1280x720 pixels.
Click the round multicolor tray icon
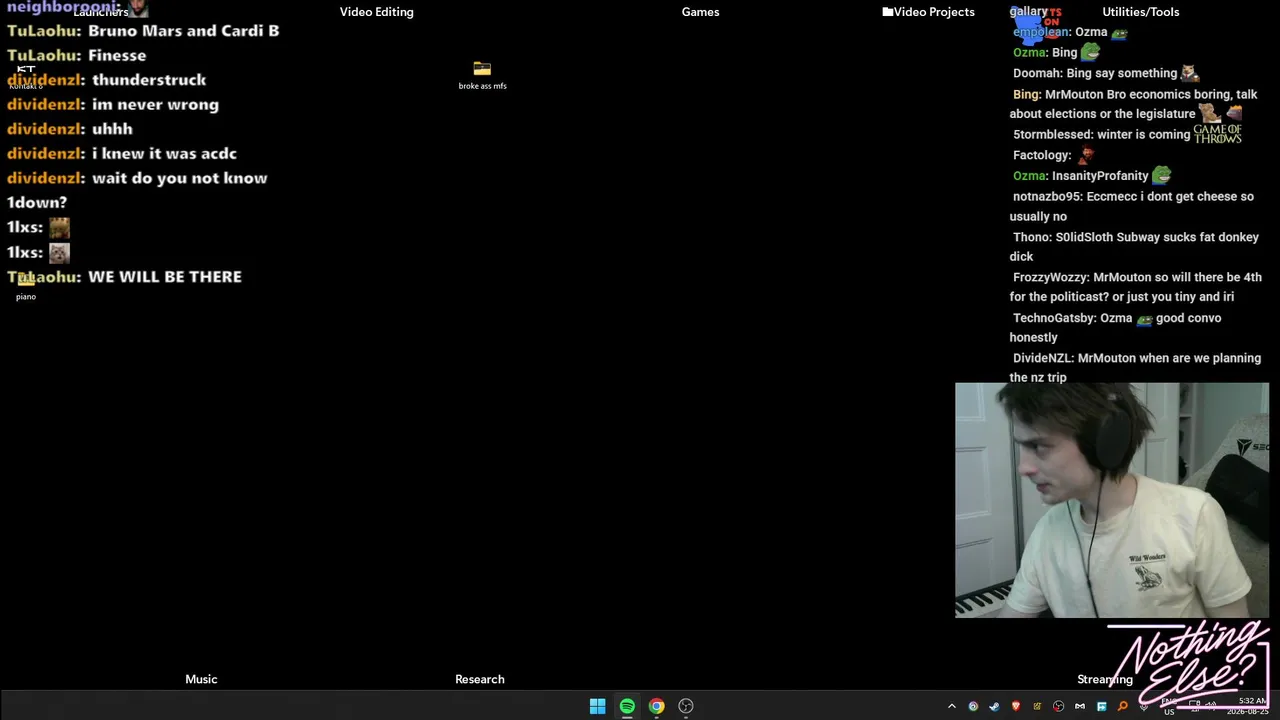pos(973,706)
